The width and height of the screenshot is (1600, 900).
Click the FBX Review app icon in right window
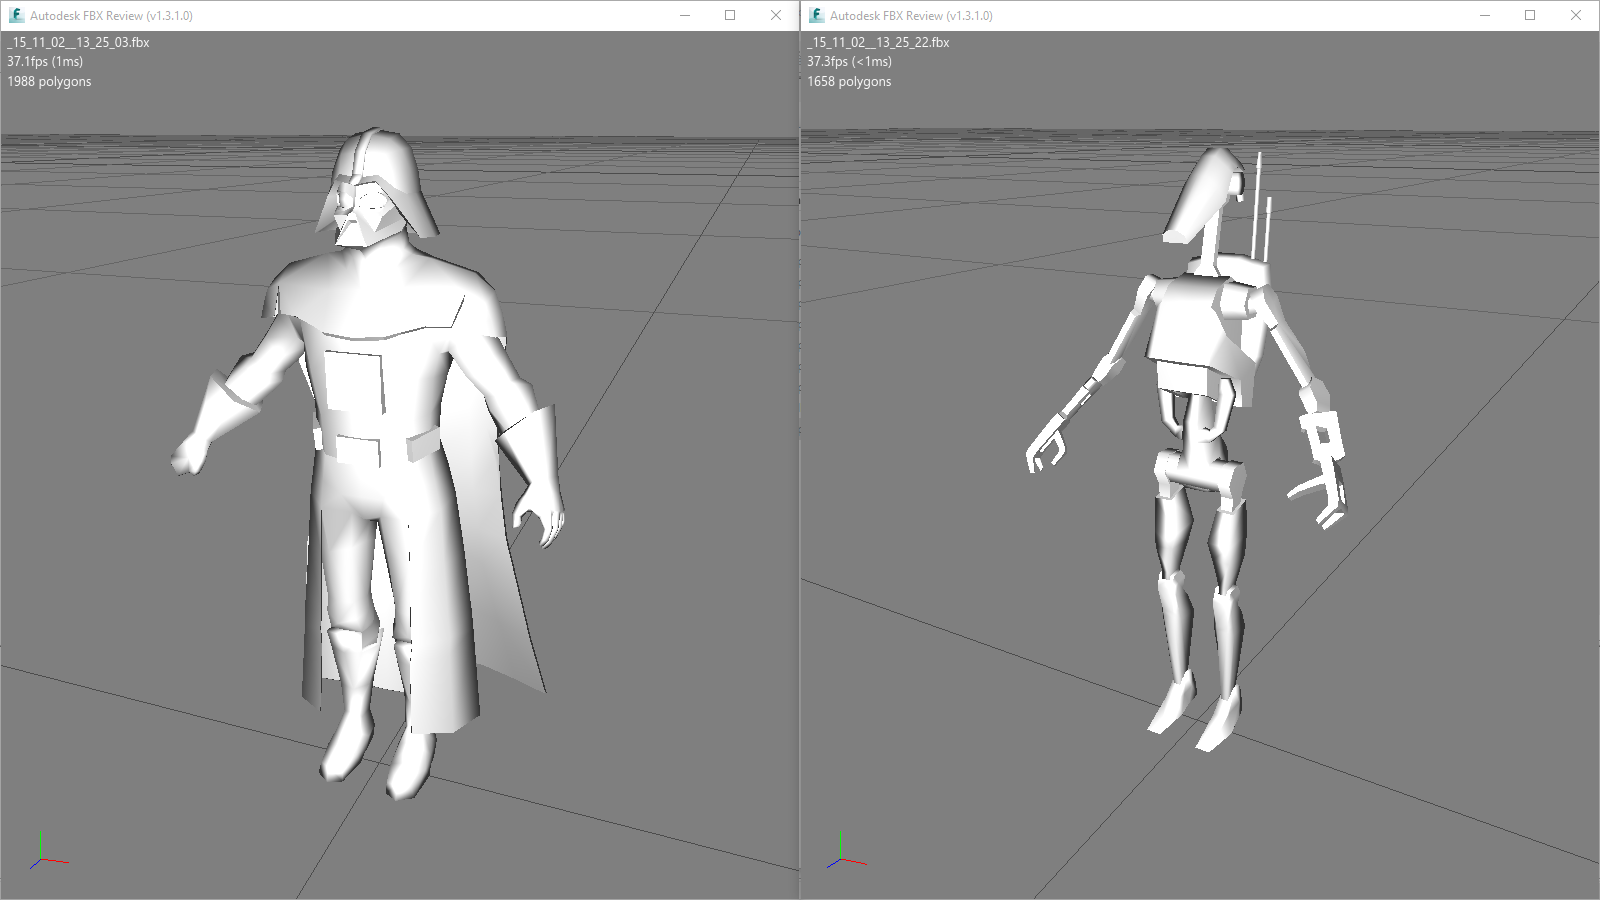pos(816,15)
